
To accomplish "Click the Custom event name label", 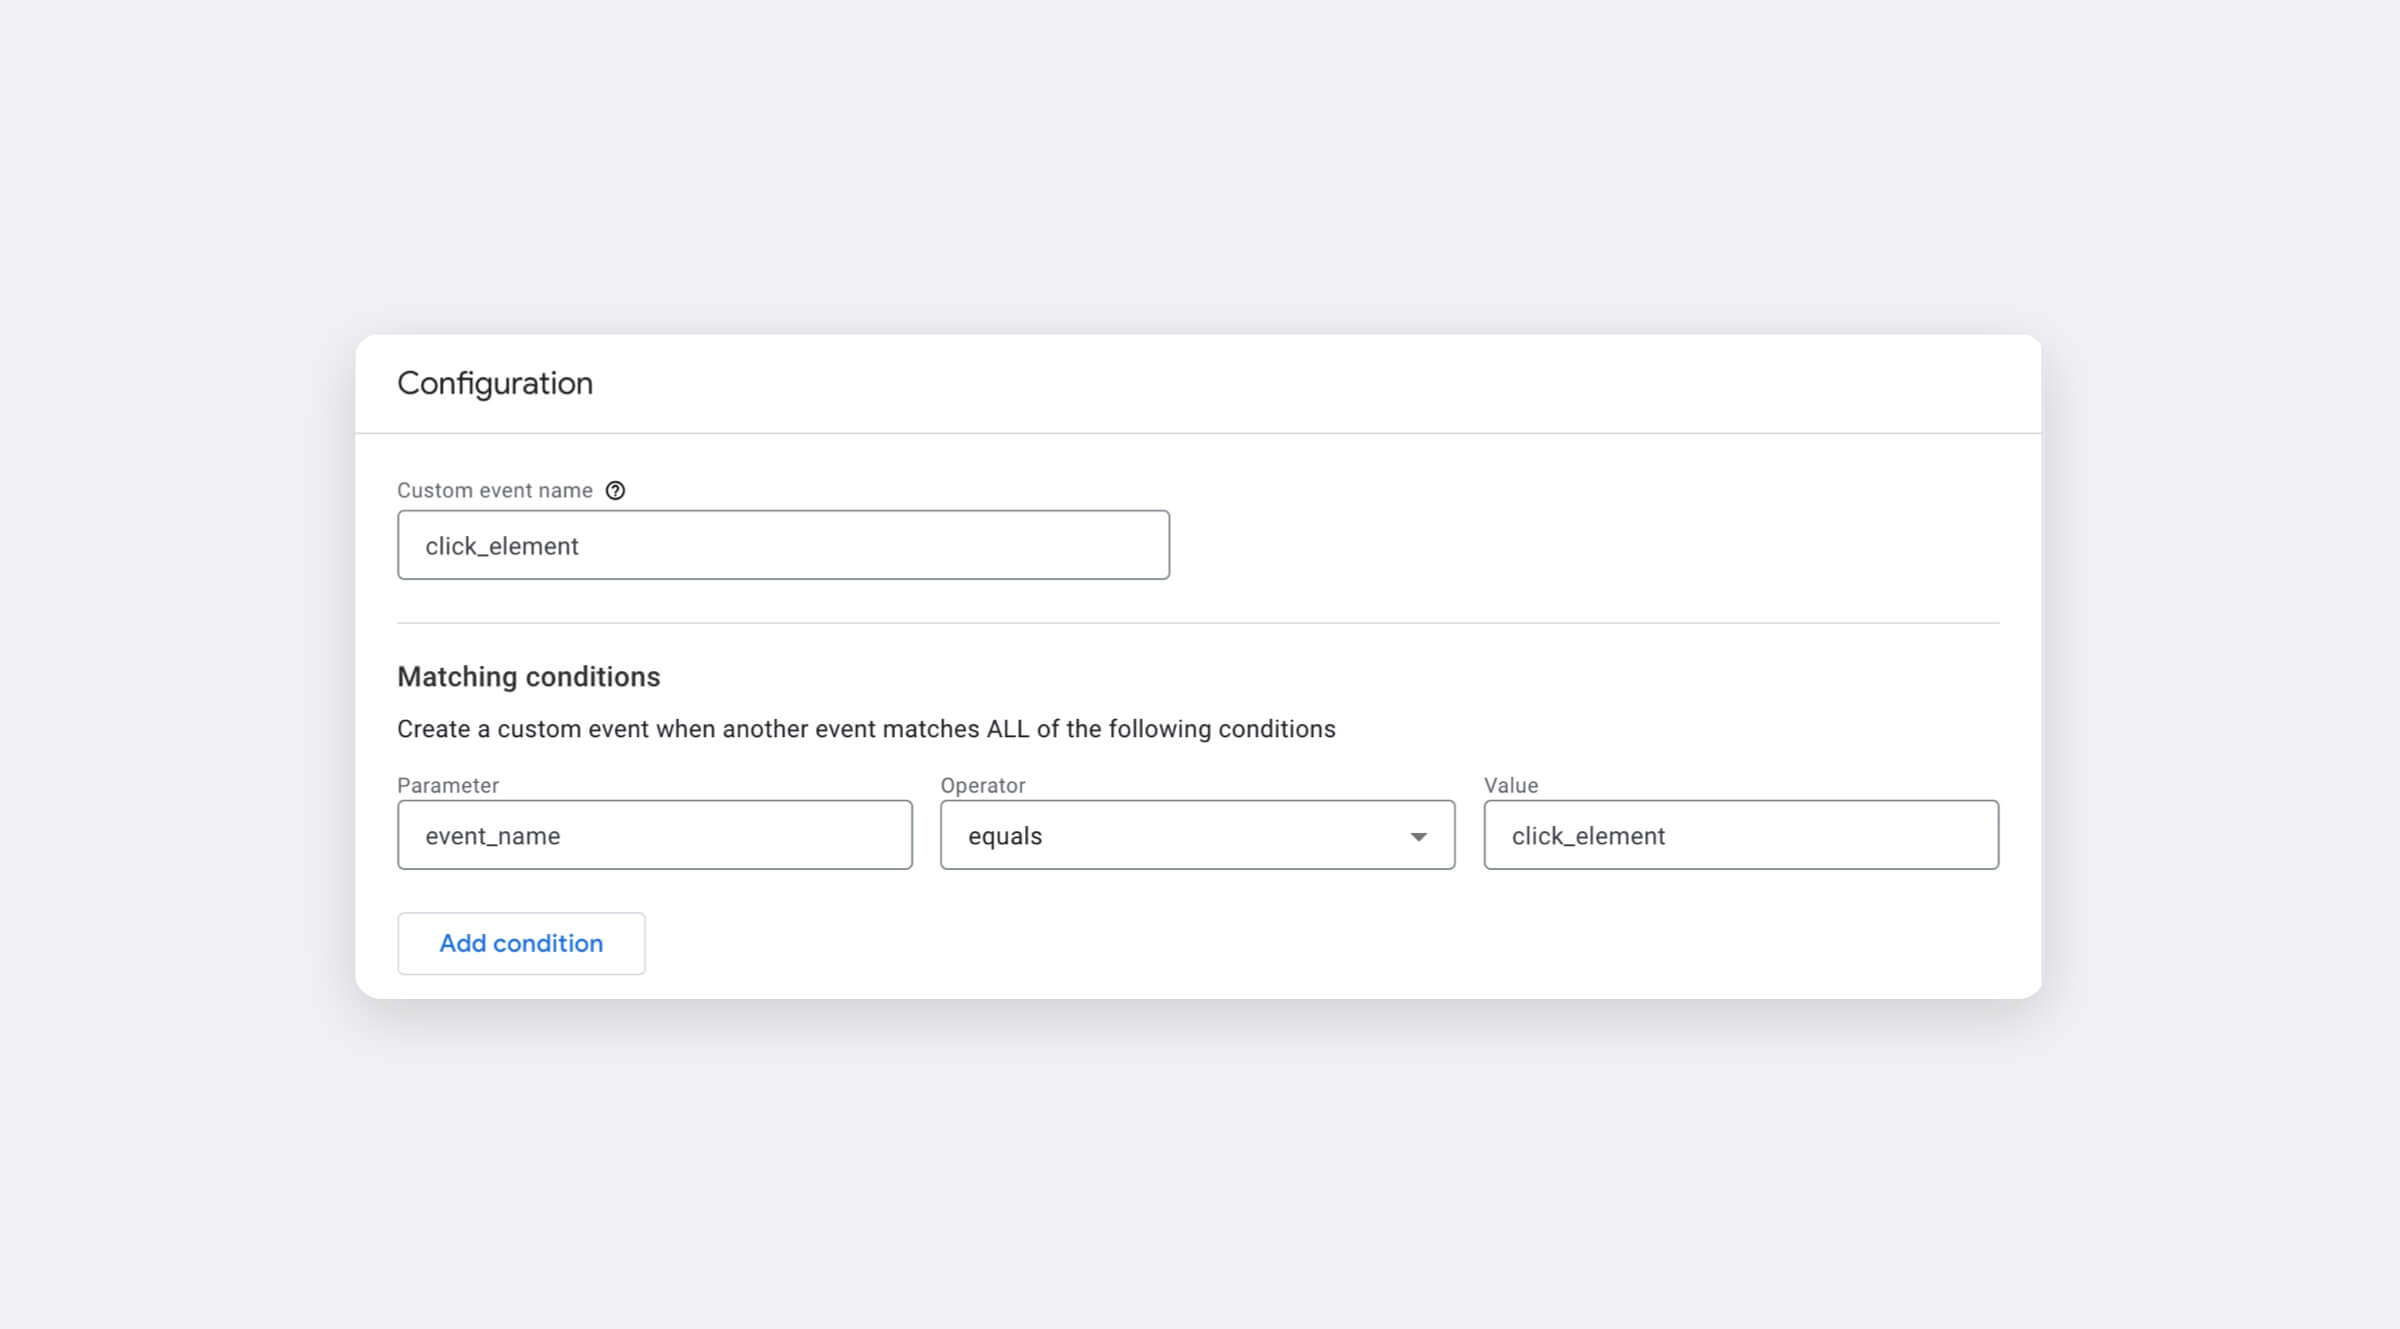I will (495, 490).
